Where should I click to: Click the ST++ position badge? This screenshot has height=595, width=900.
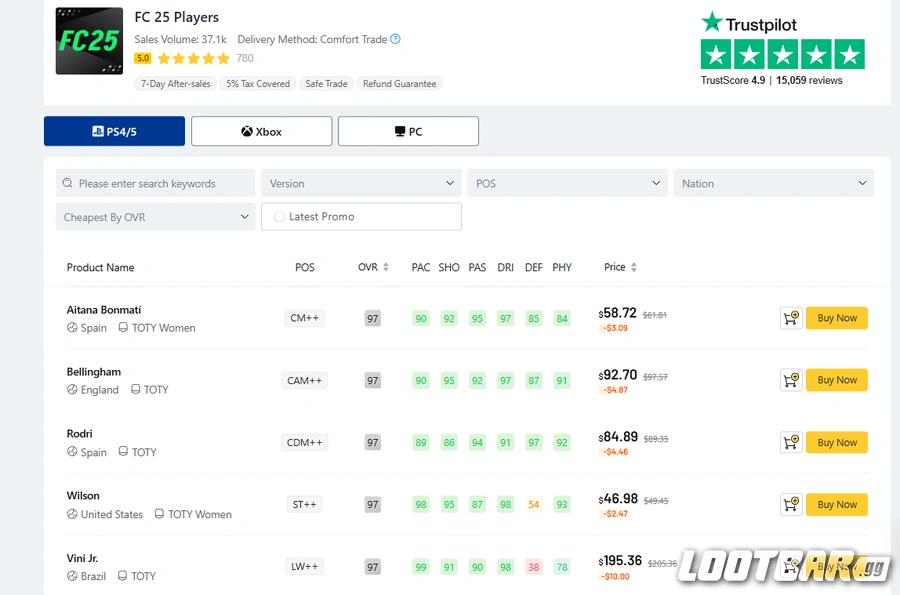(x=304, y=504)
